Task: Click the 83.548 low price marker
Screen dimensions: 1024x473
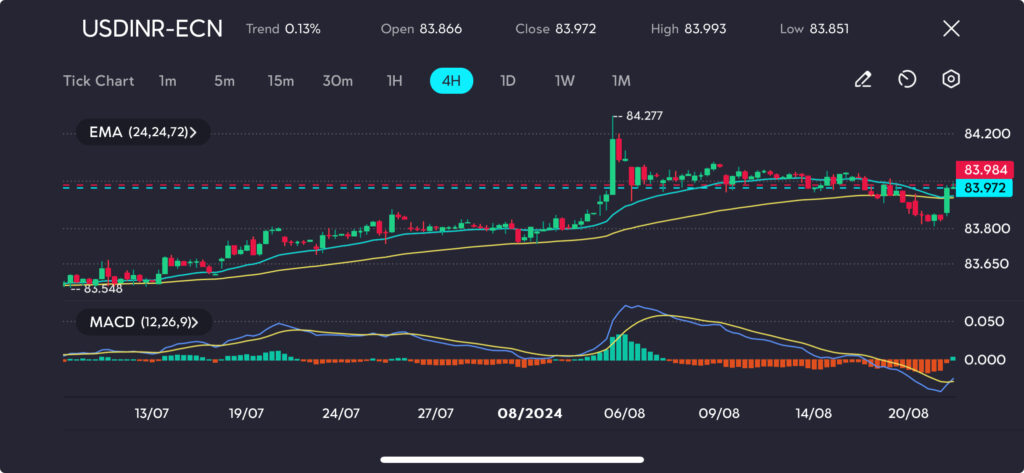Action: coord(101,289)
